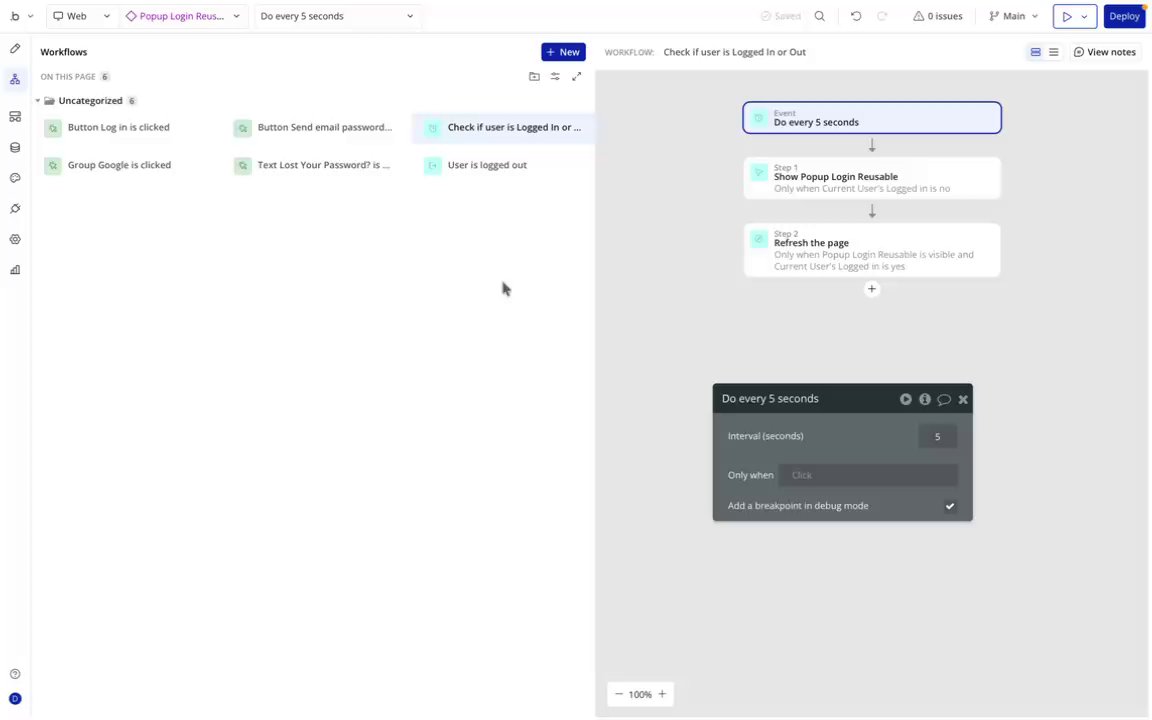Viewport: 1152px width, 720px height.
Task: Open the Data tab database icon
Action: 15,148
